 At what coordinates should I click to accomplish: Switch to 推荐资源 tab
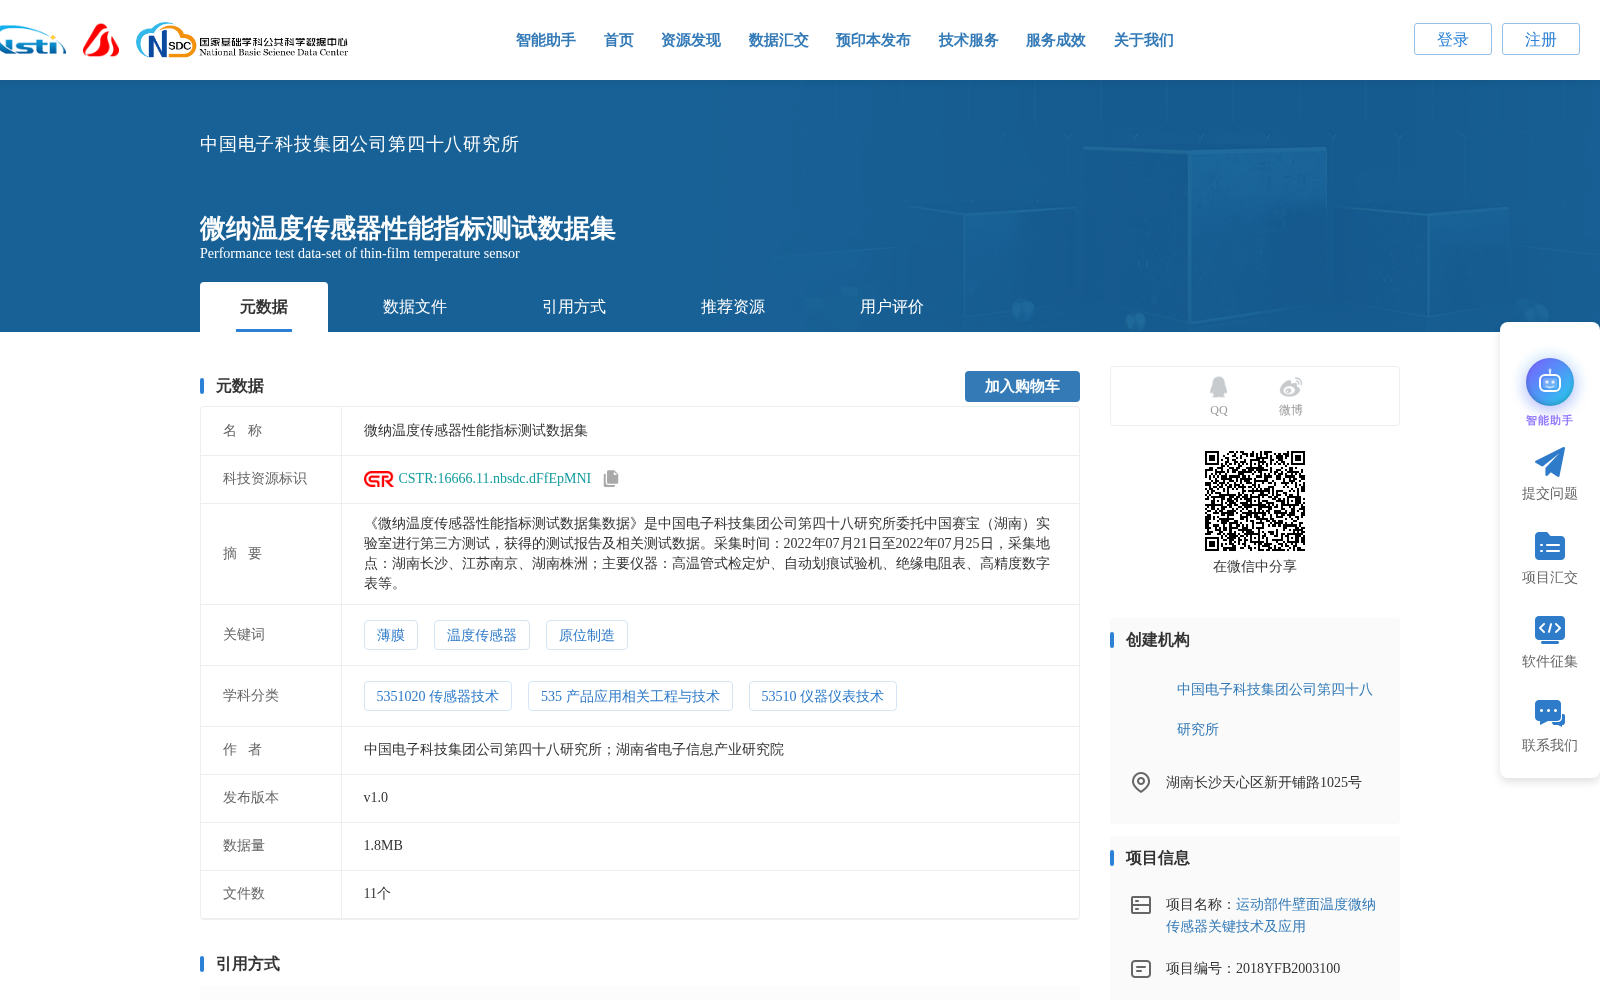point(733,307)
